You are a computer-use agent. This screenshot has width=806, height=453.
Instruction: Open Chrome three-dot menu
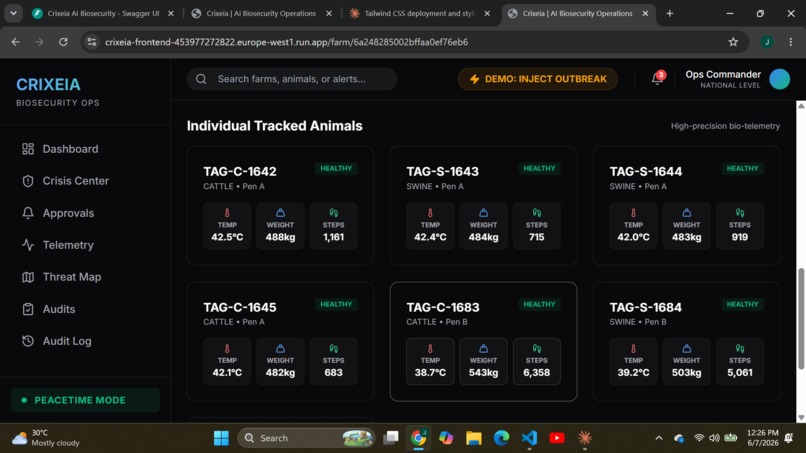coord(791,42)
